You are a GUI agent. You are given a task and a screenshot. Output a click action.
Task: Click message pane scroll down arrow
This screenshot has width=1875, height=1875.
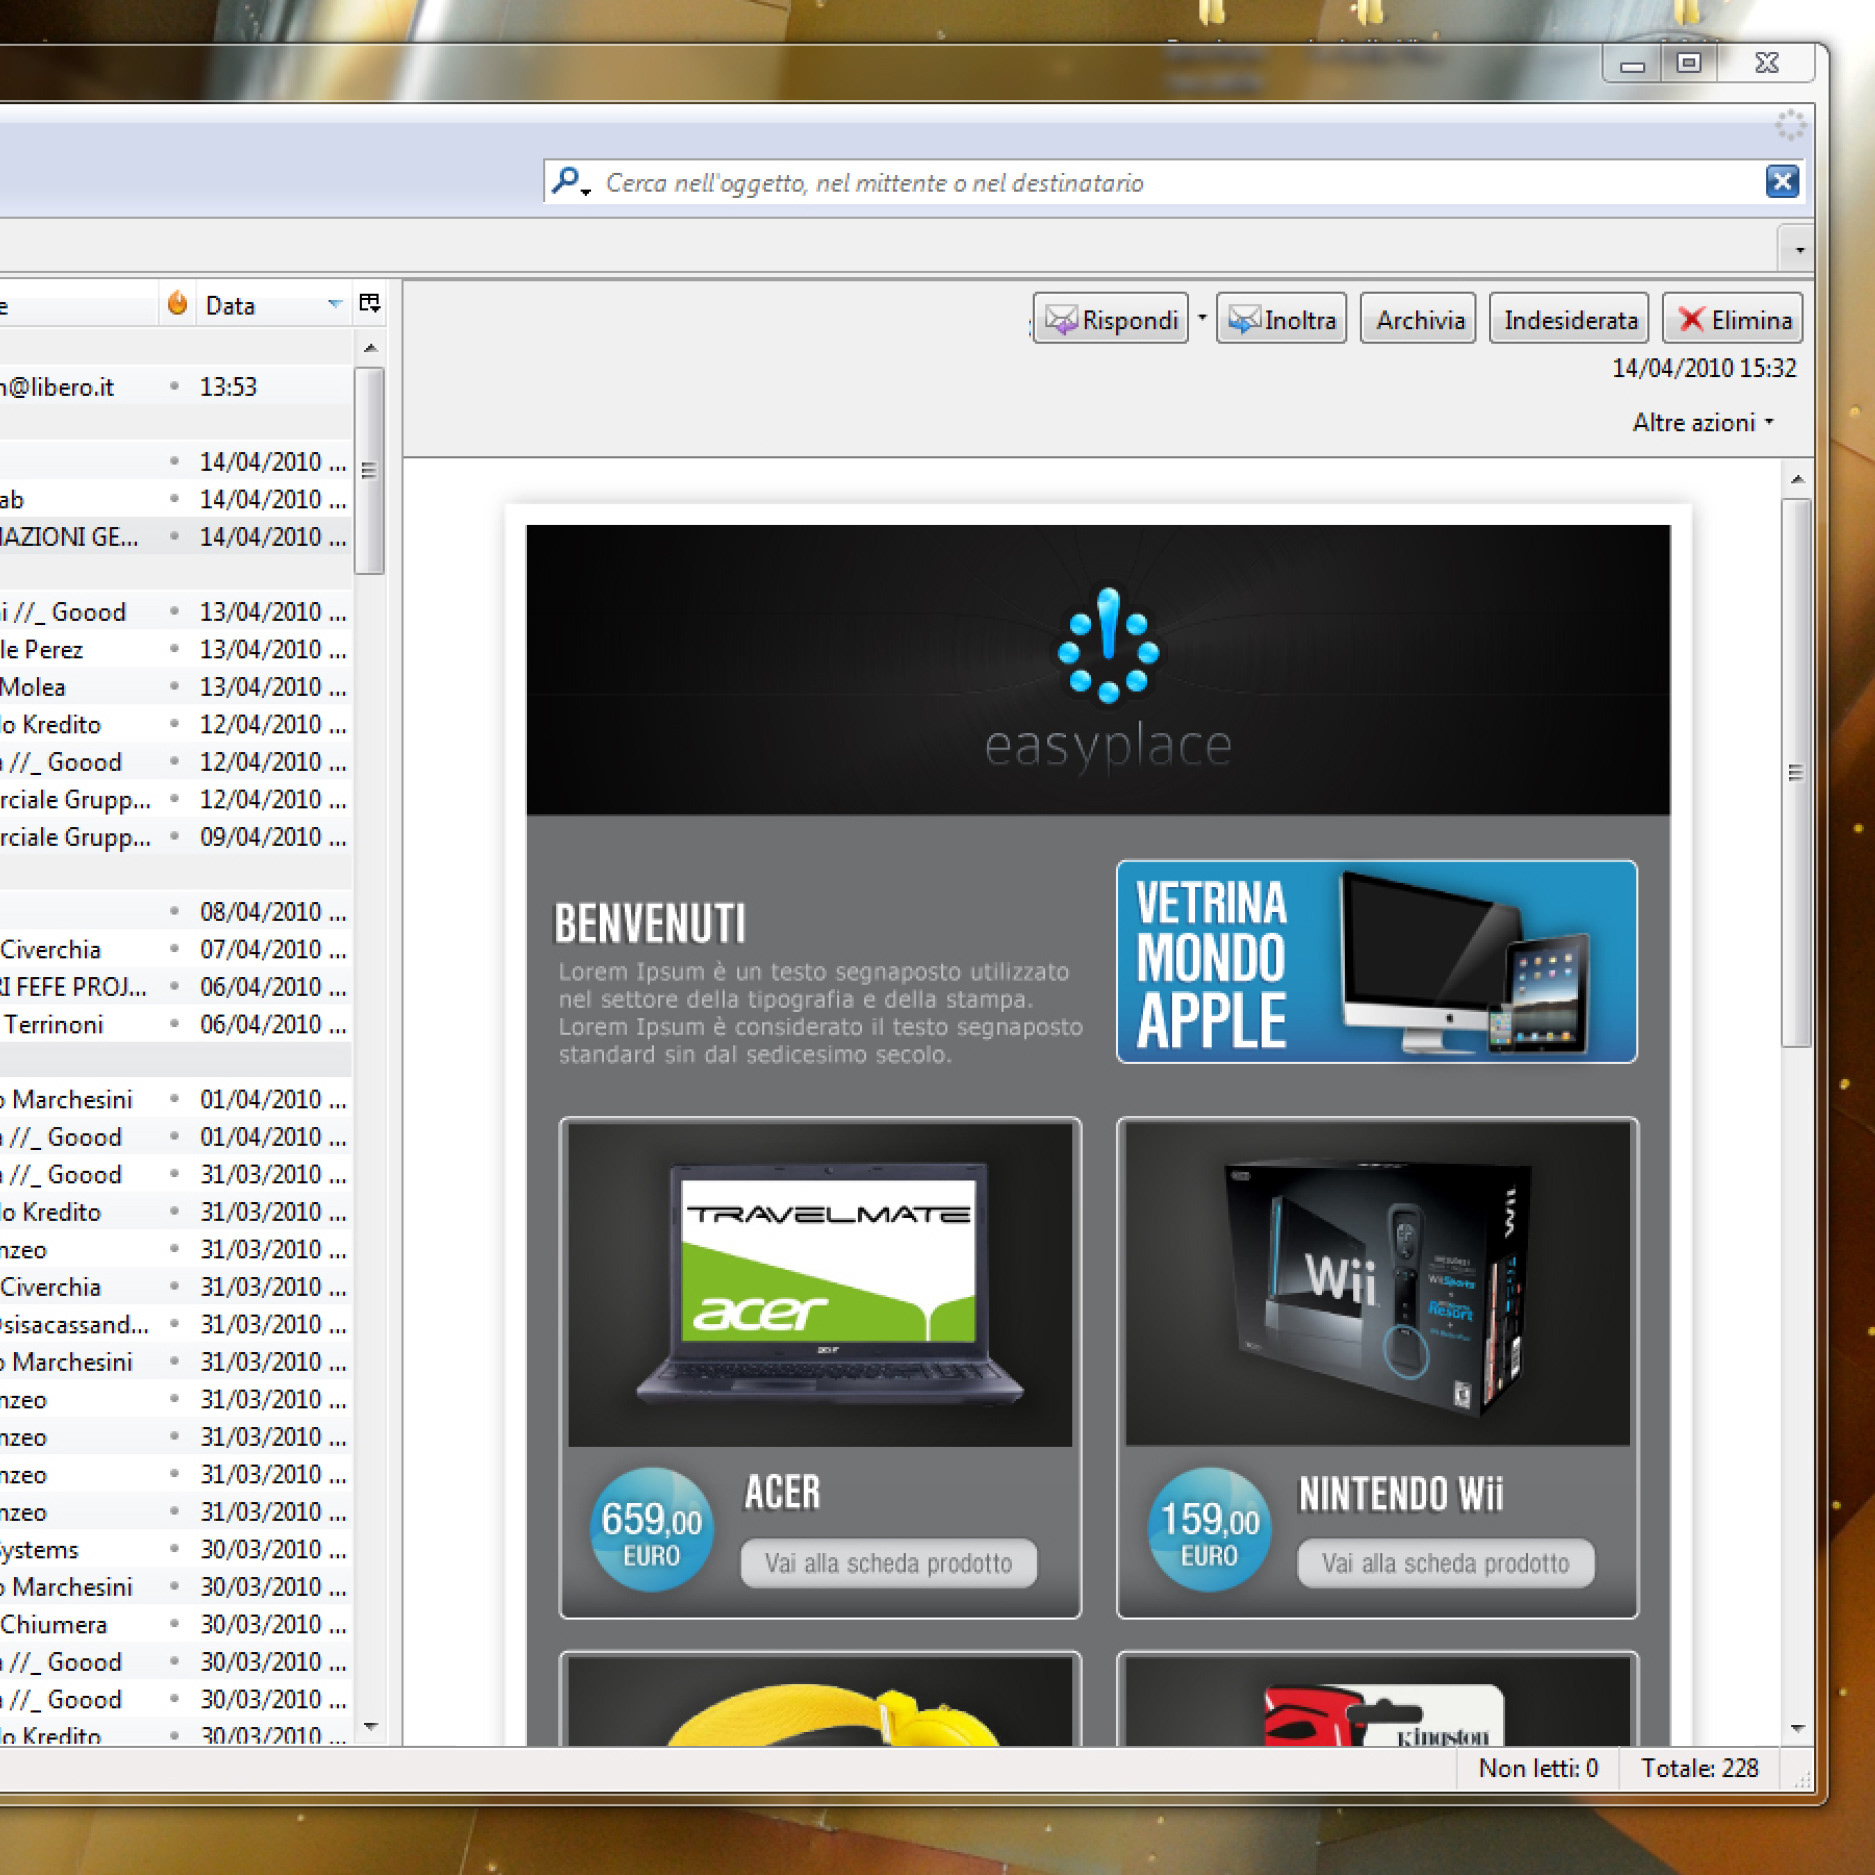[1797, 1729]
